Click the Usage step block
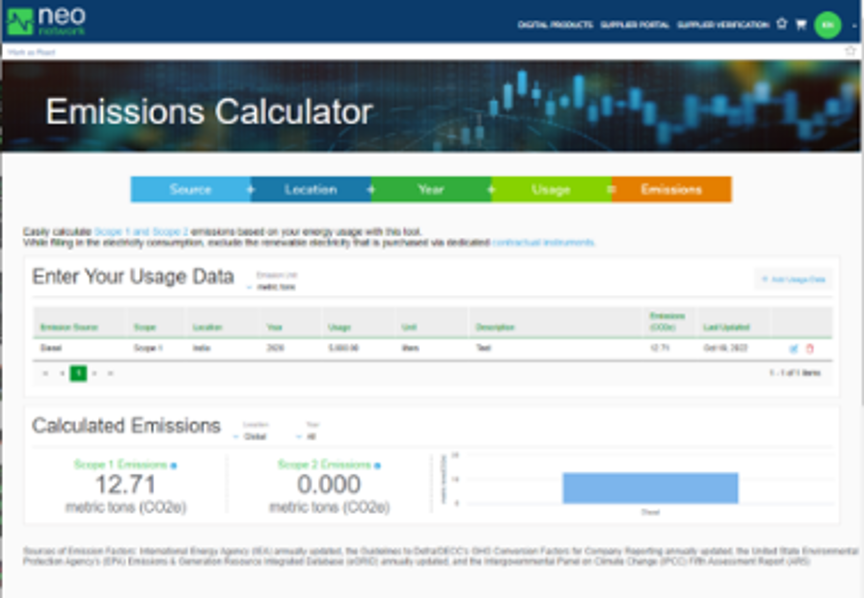Screen dimensions: 864x598 click(x=551, y=190)
